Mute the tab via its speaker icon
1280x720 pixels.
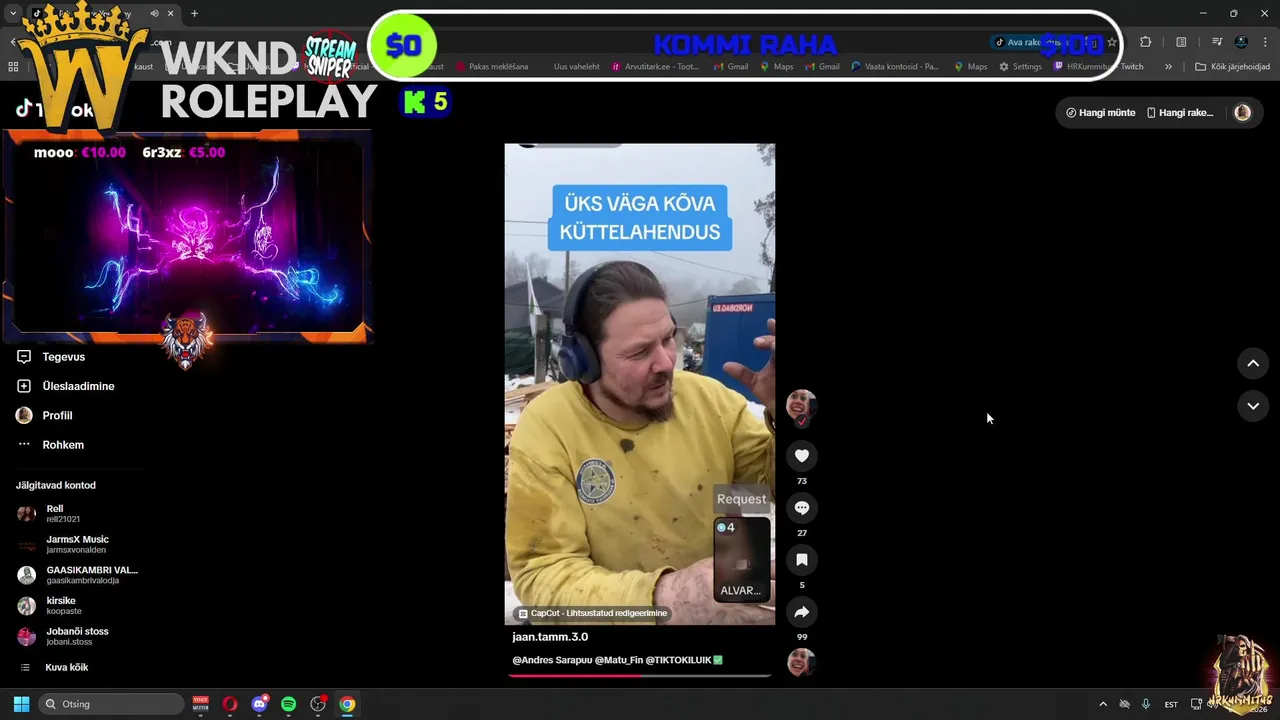tap(154, 13)
